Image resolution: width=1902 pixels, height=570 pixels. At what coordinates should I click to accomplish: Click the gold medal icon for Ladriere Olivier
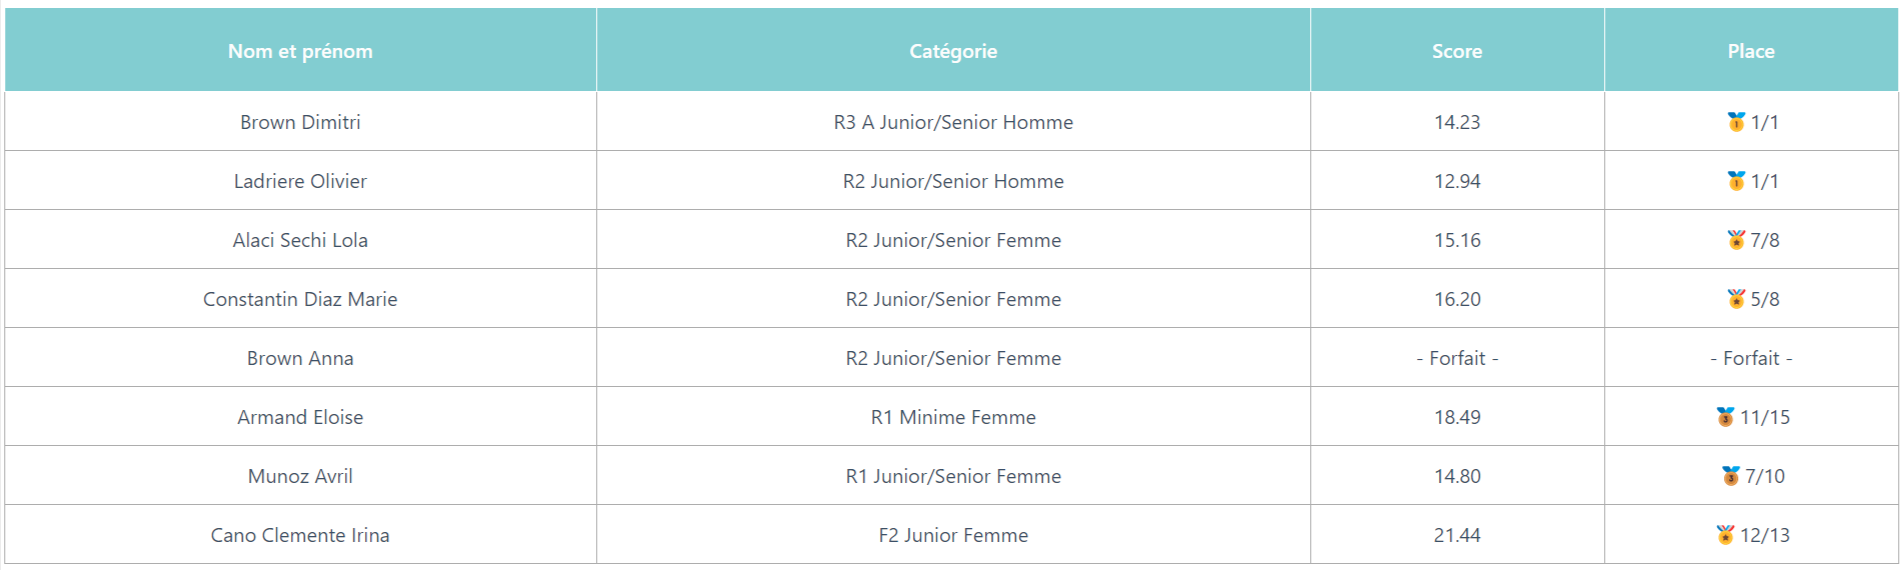[1736, 181]
